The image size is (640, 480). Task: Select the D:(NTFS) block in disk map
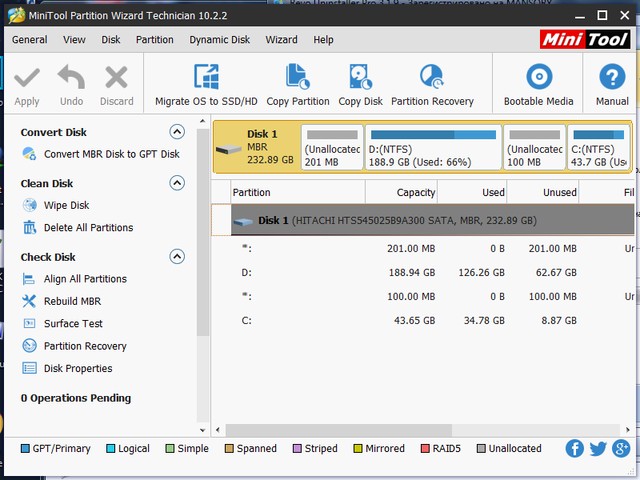click(x=432, y=148)
